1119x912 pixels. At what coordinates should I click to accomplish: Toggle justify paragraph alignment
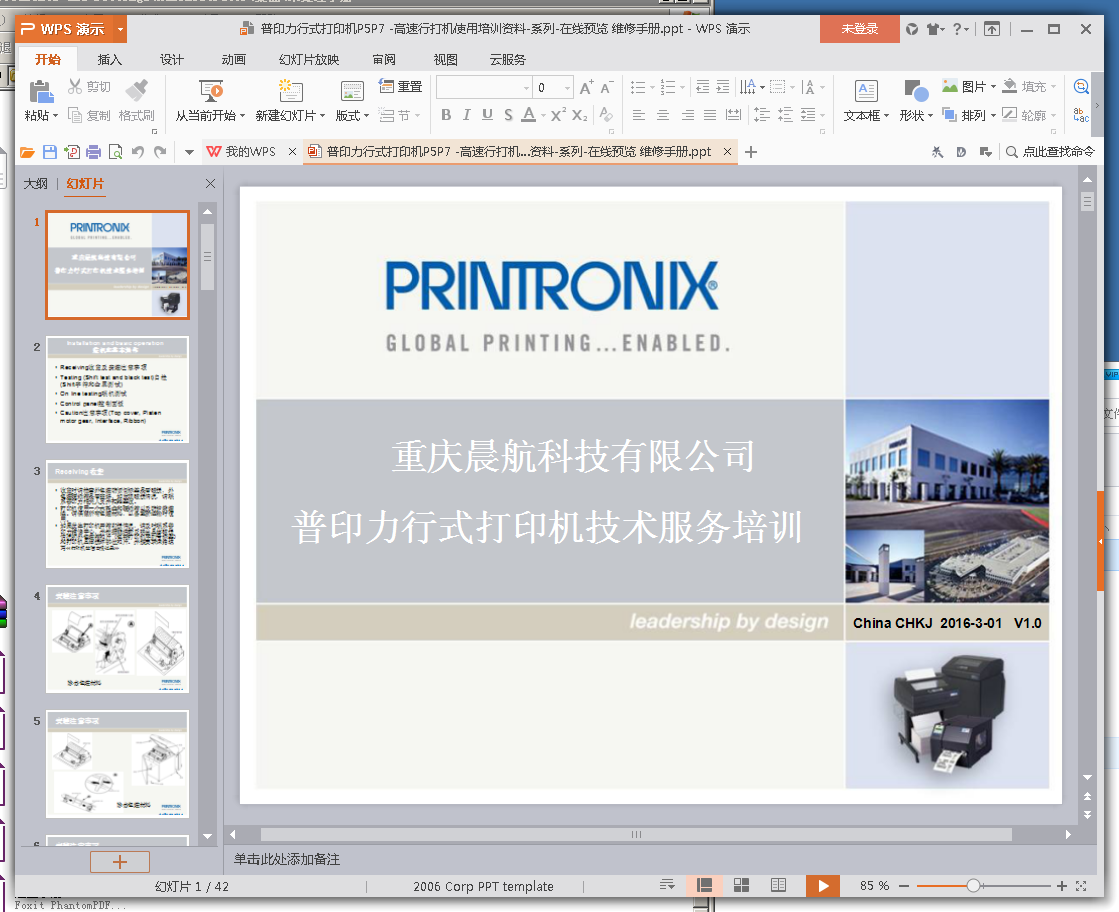click(709, 114)
